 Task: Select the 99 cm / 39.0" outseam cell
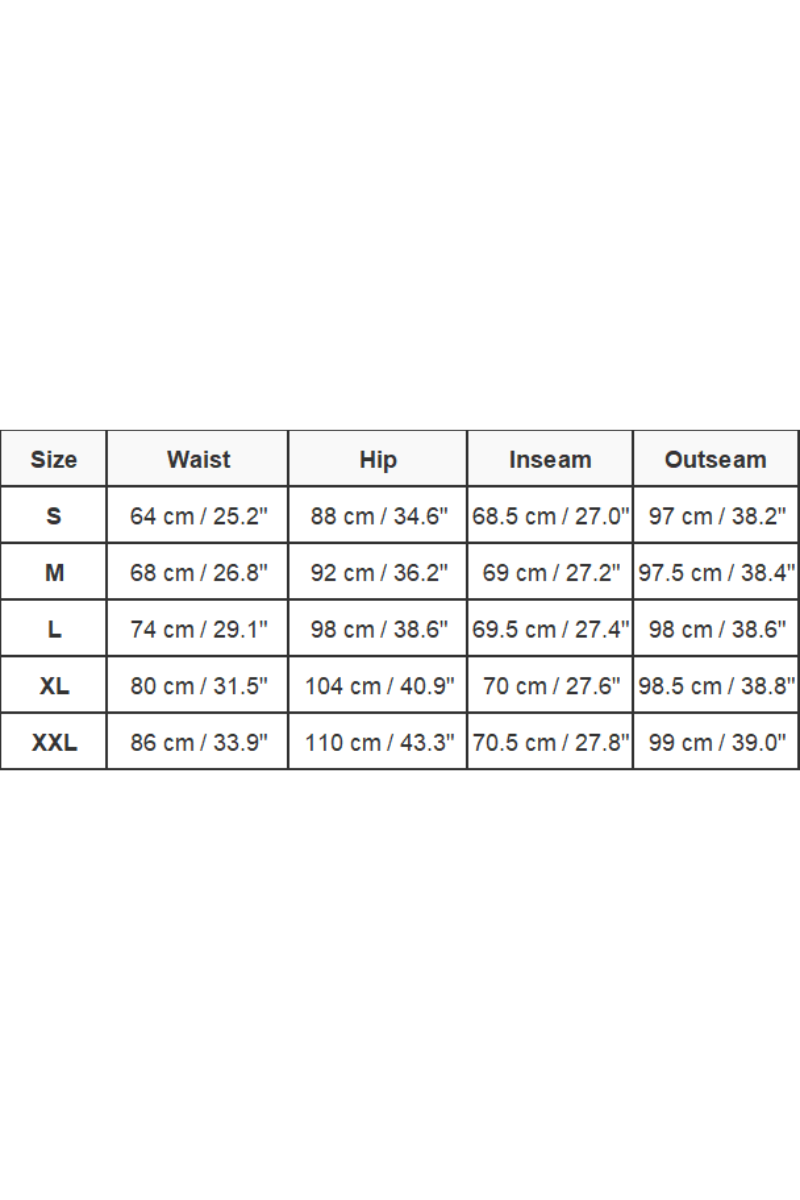pyautogui.click(x=716, y=742)
